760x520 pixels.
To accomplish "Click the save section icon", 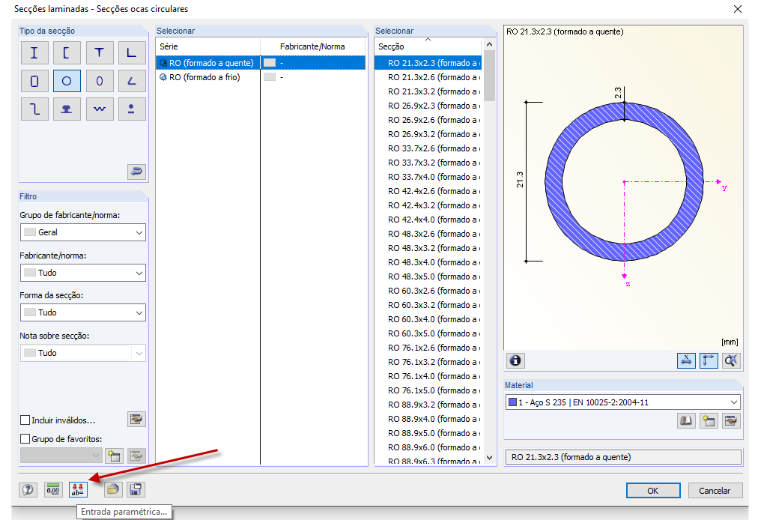I will click(136, 490).
